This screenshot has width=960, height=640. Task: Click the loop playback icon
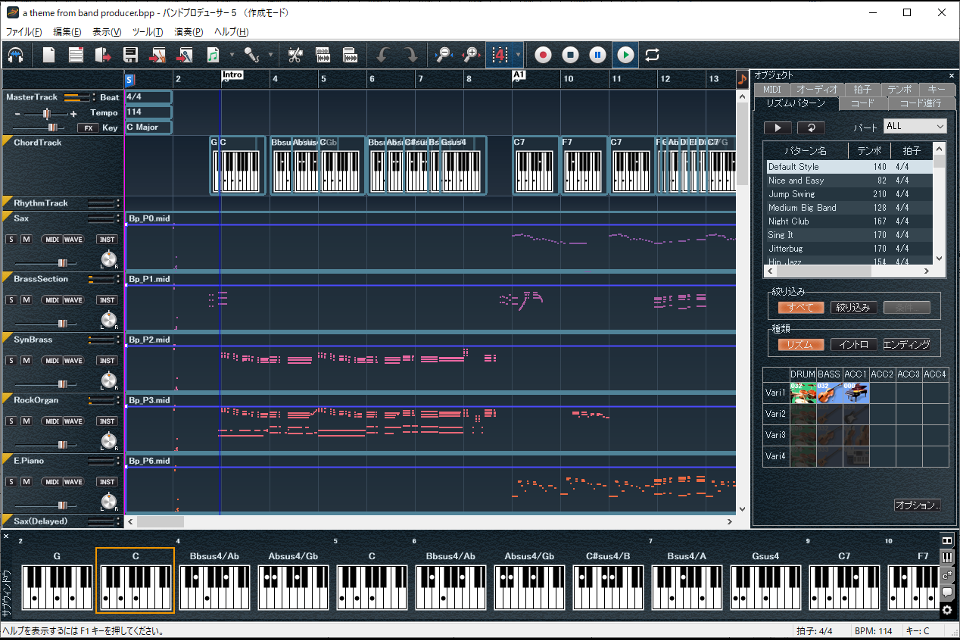(x=652, y=54)
